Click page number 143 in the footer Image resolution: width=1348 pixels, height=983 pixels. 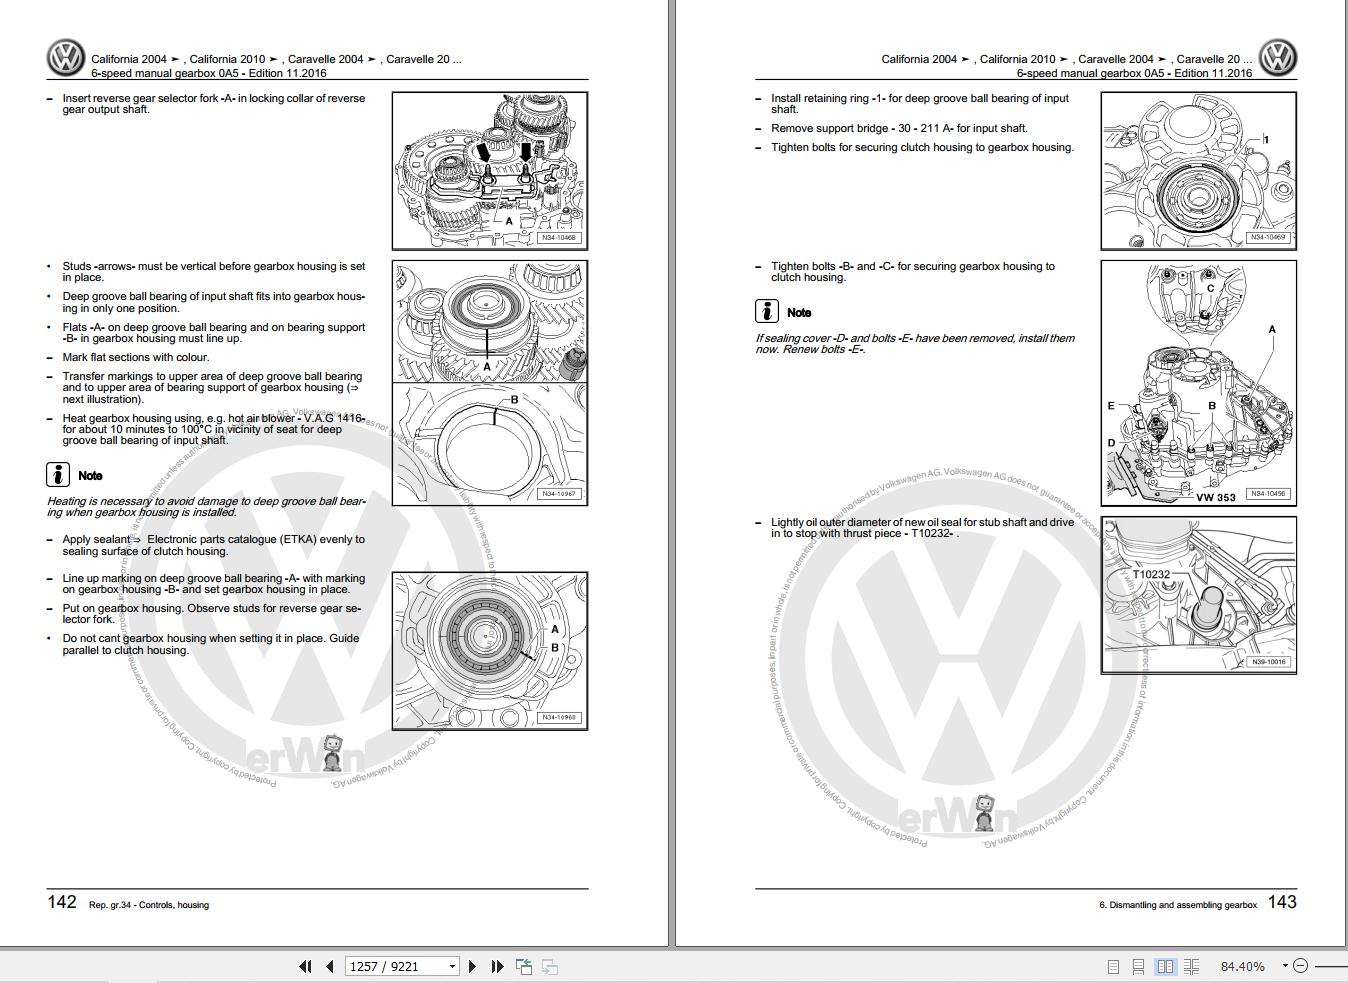(x=1282, y=902)
